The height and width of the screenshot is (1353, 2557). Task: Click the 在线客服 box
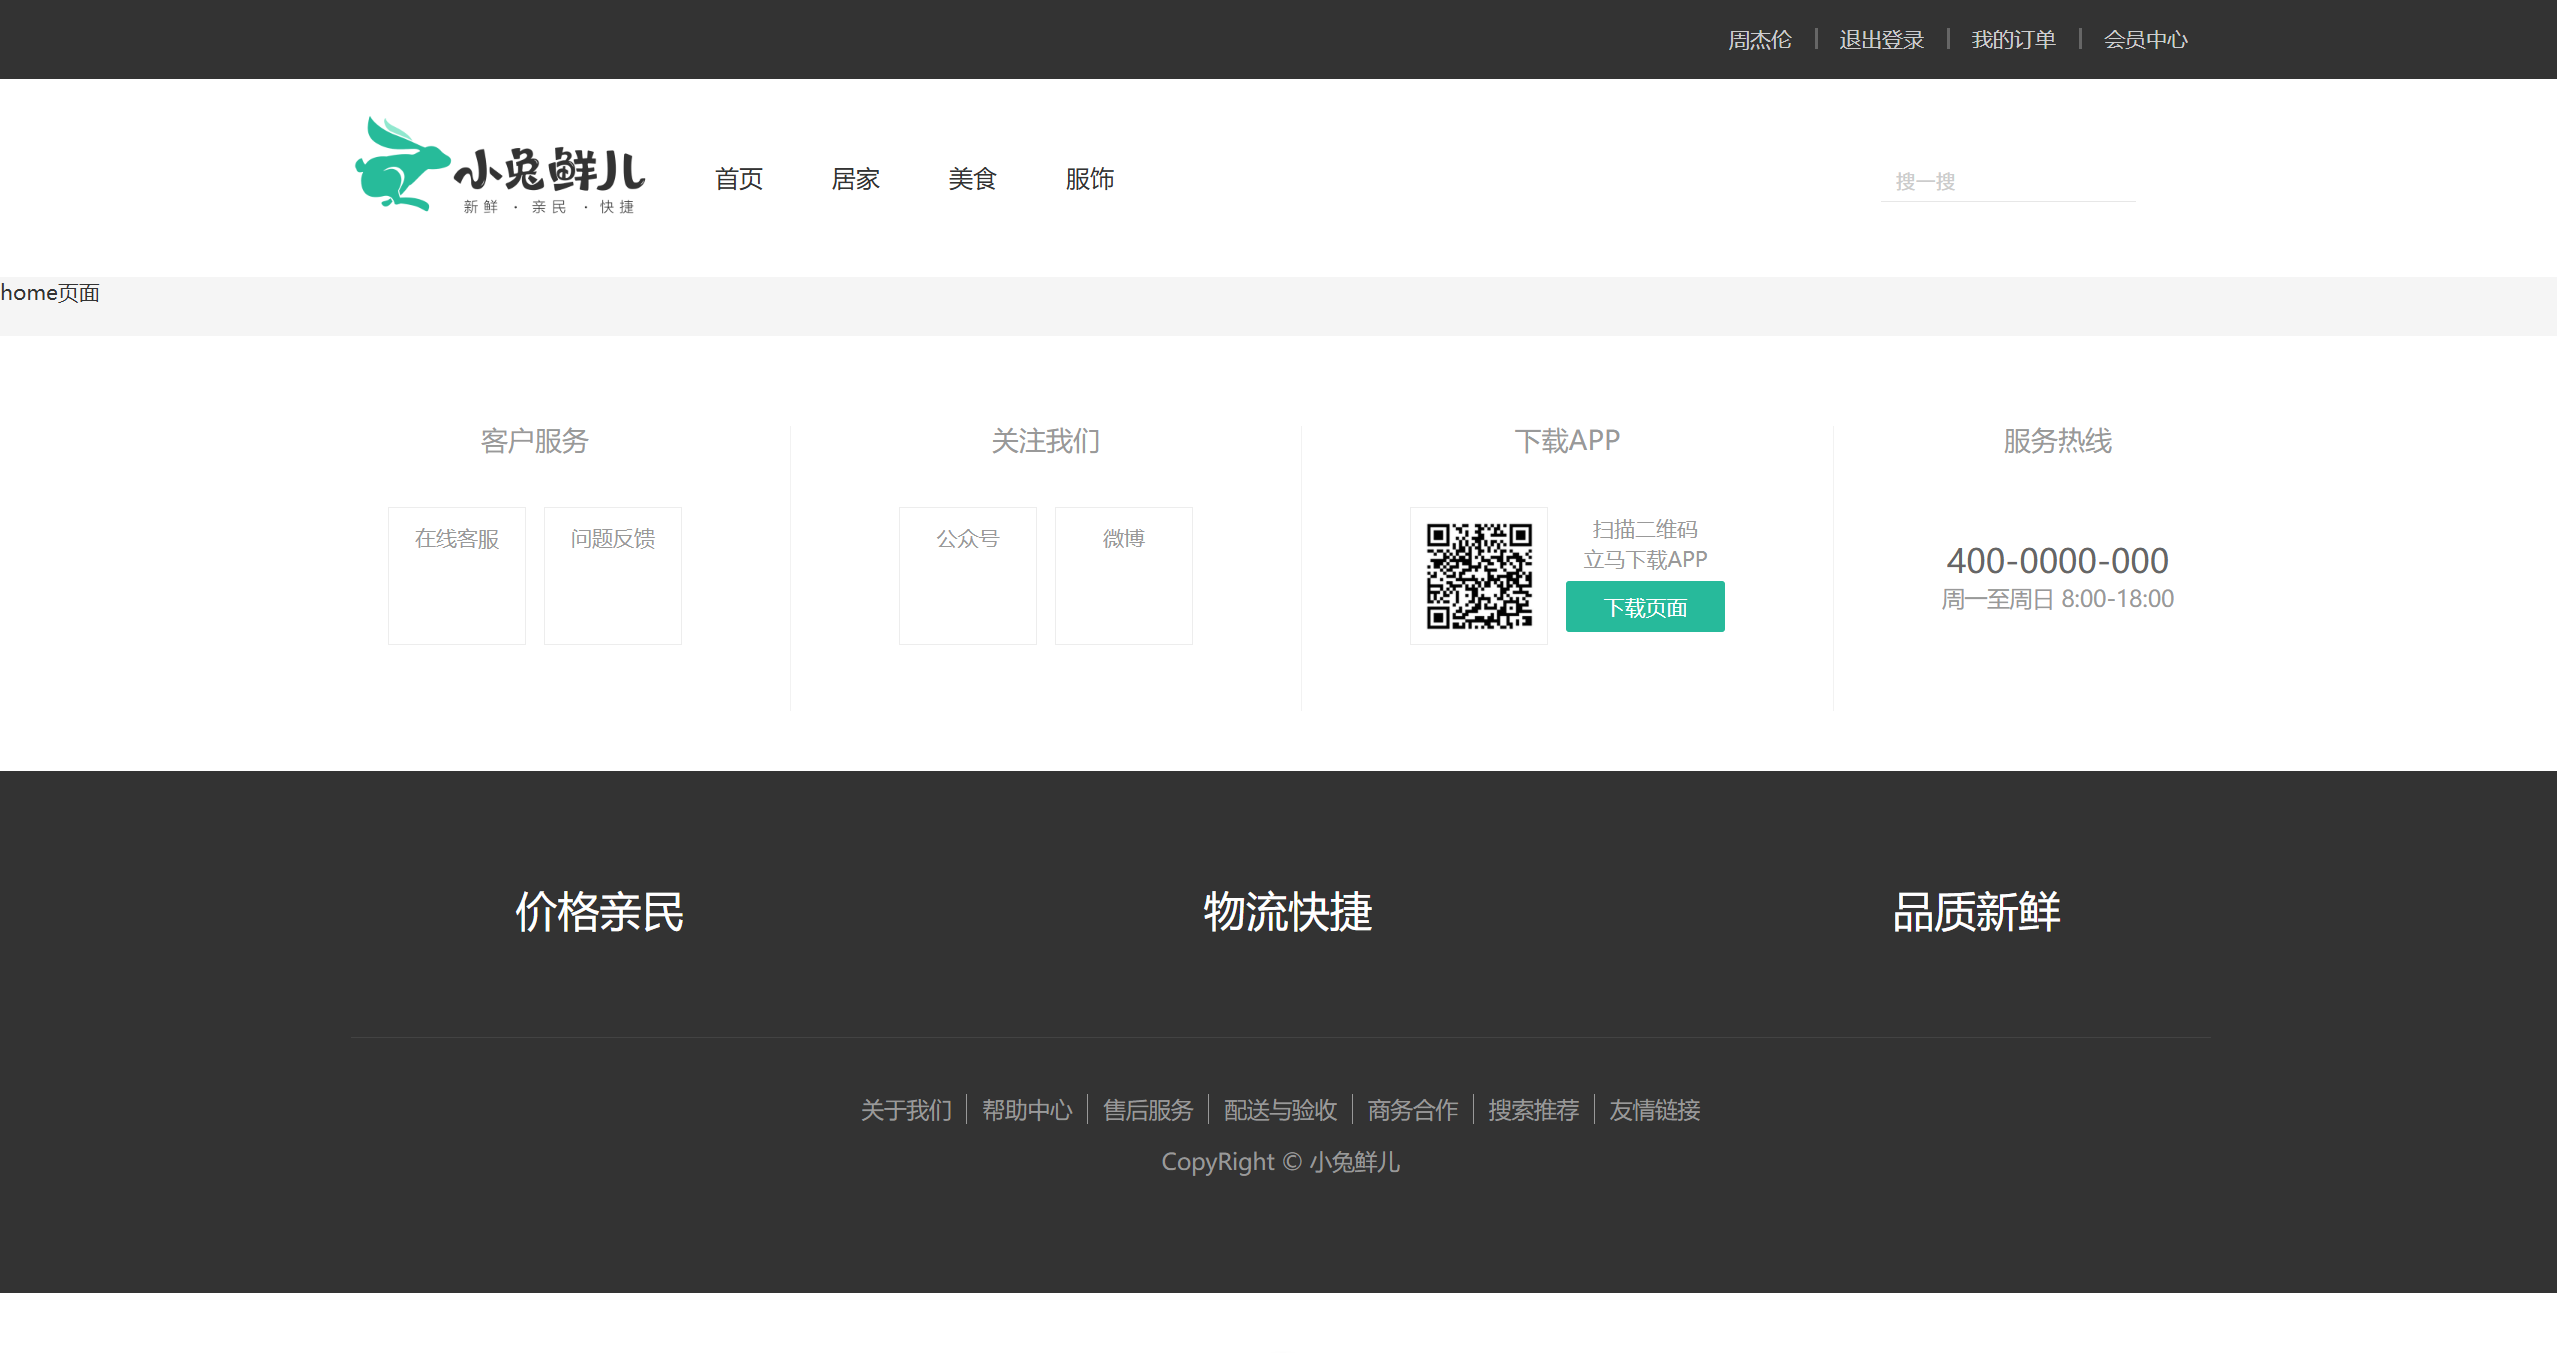tap(457, 575)
